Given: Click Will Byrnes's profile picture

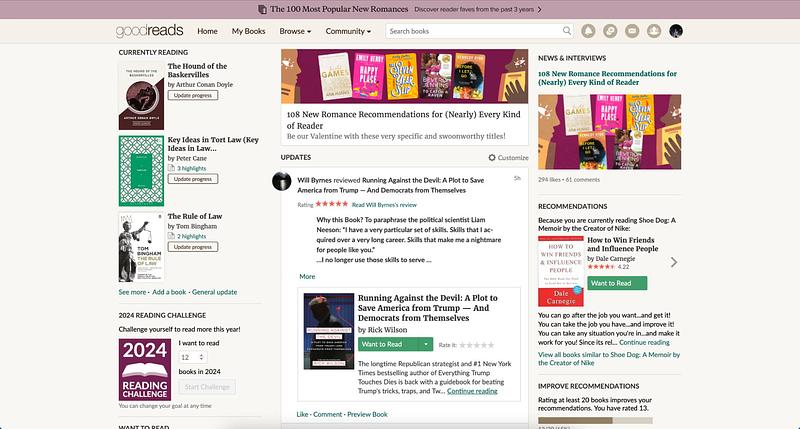Looking at the screenshot, I should (x=282, y=181).
